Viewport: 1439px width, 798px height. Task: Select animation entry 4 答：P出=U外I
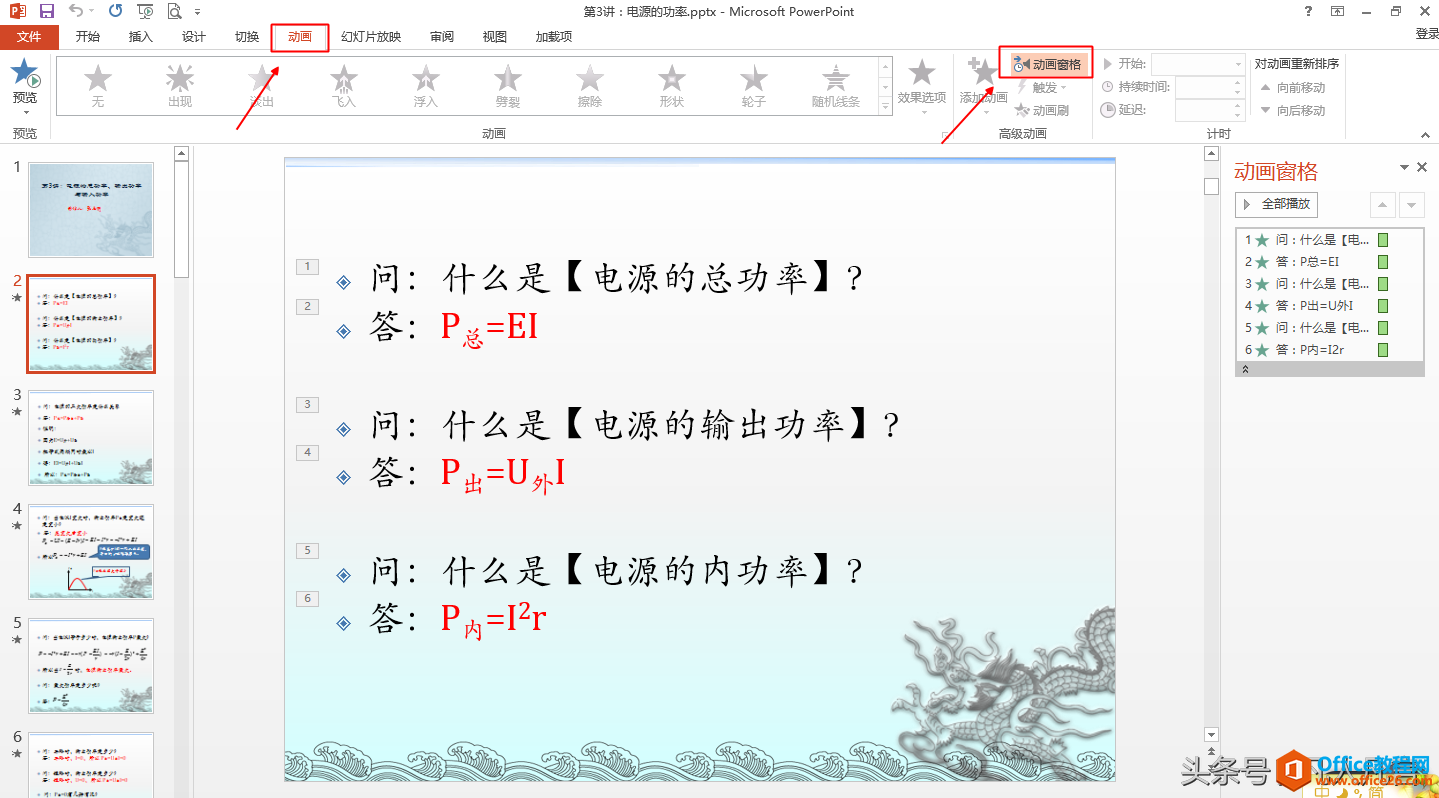(1329, 306)
